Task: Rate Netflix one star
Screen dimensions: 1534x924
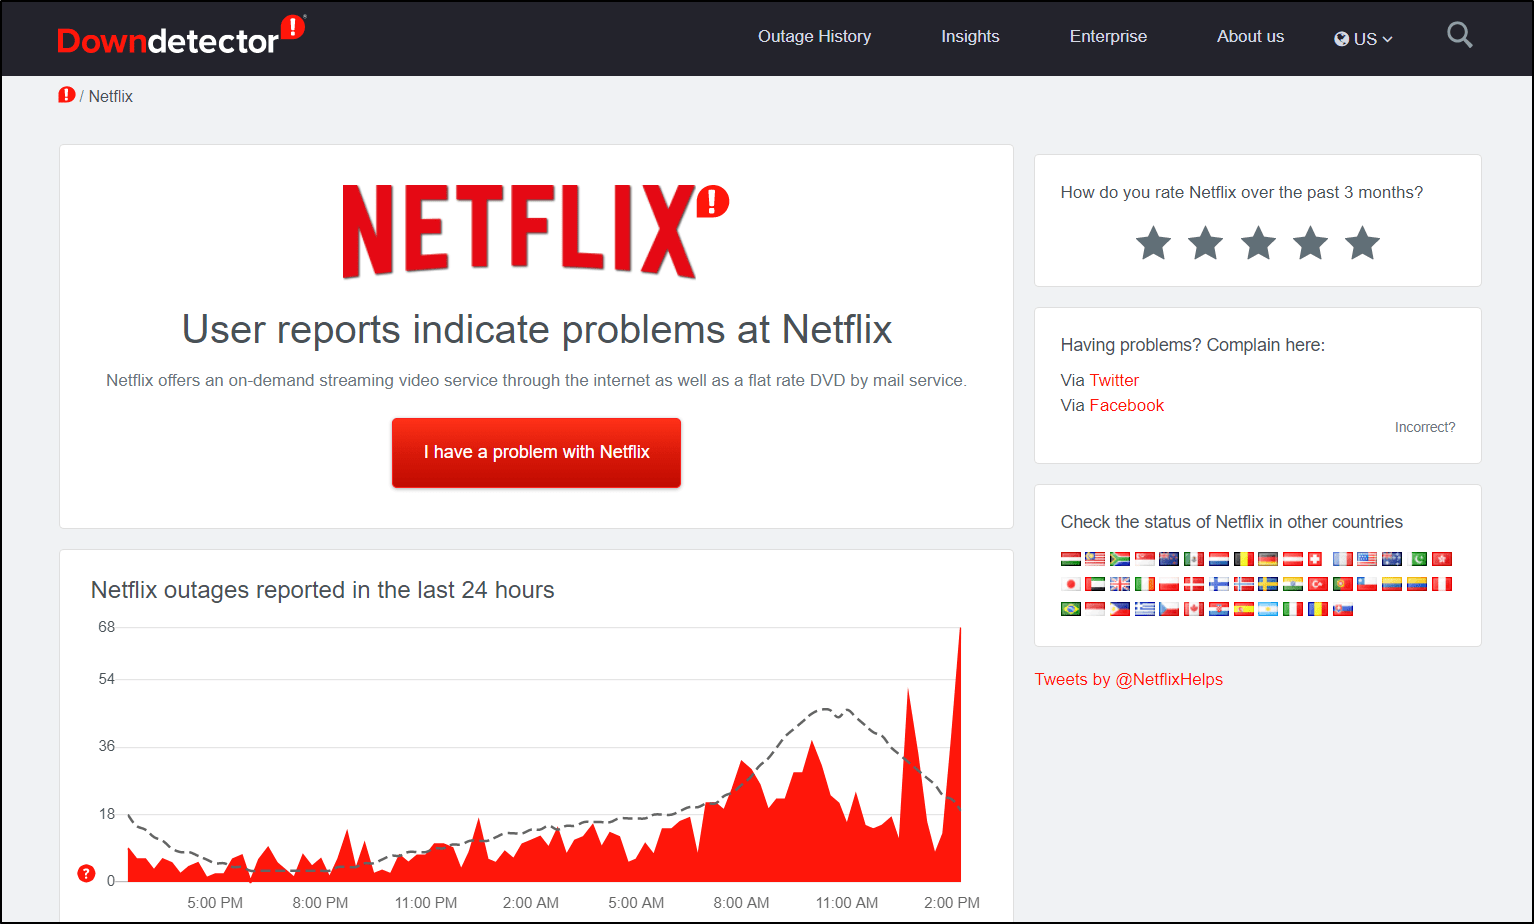Action: [x=1153, y=243]
